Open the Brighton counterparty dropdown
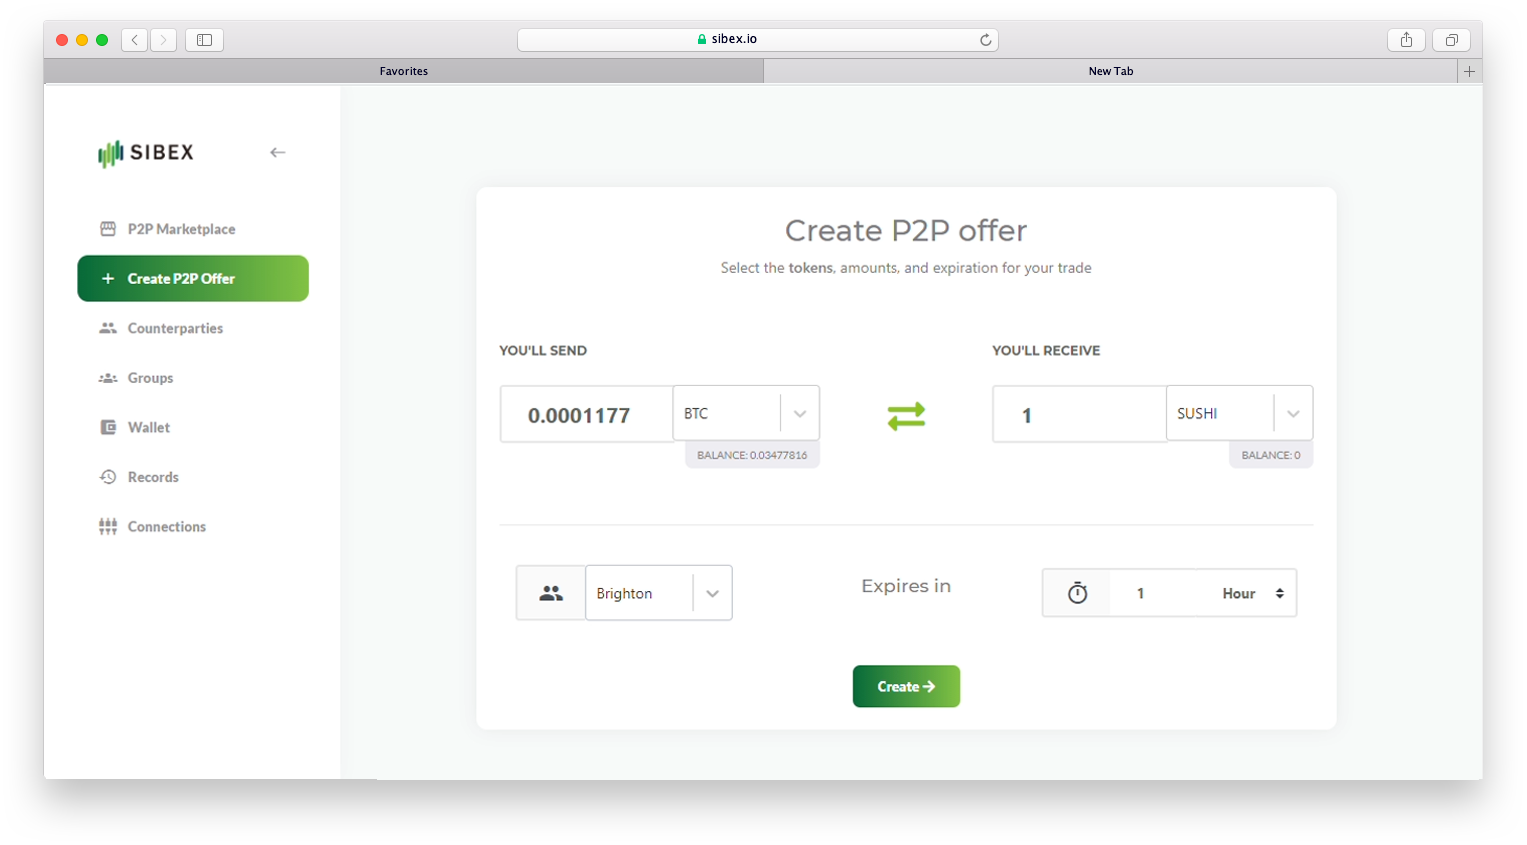 (x=712, y=594)
